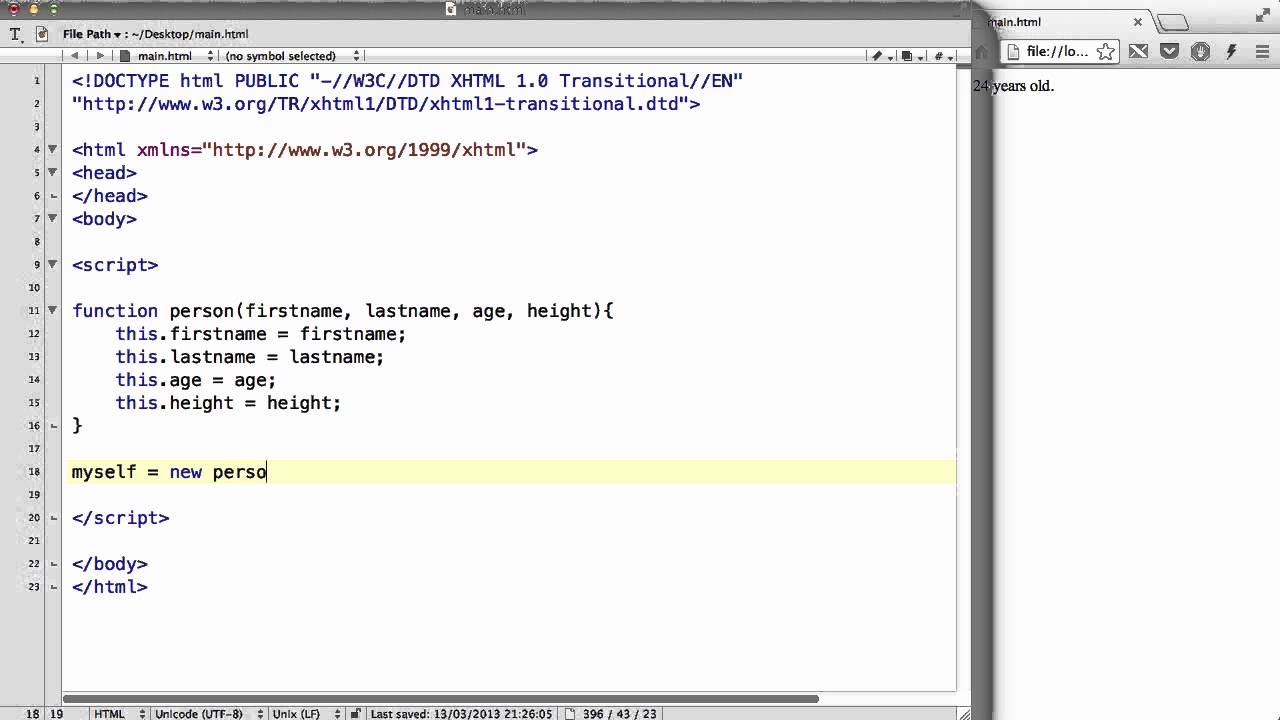Screen dimensions: 1280x720
Task: Close the main.html tab in Chrome
Action: pyautogui.click(x=1138, y=22)
